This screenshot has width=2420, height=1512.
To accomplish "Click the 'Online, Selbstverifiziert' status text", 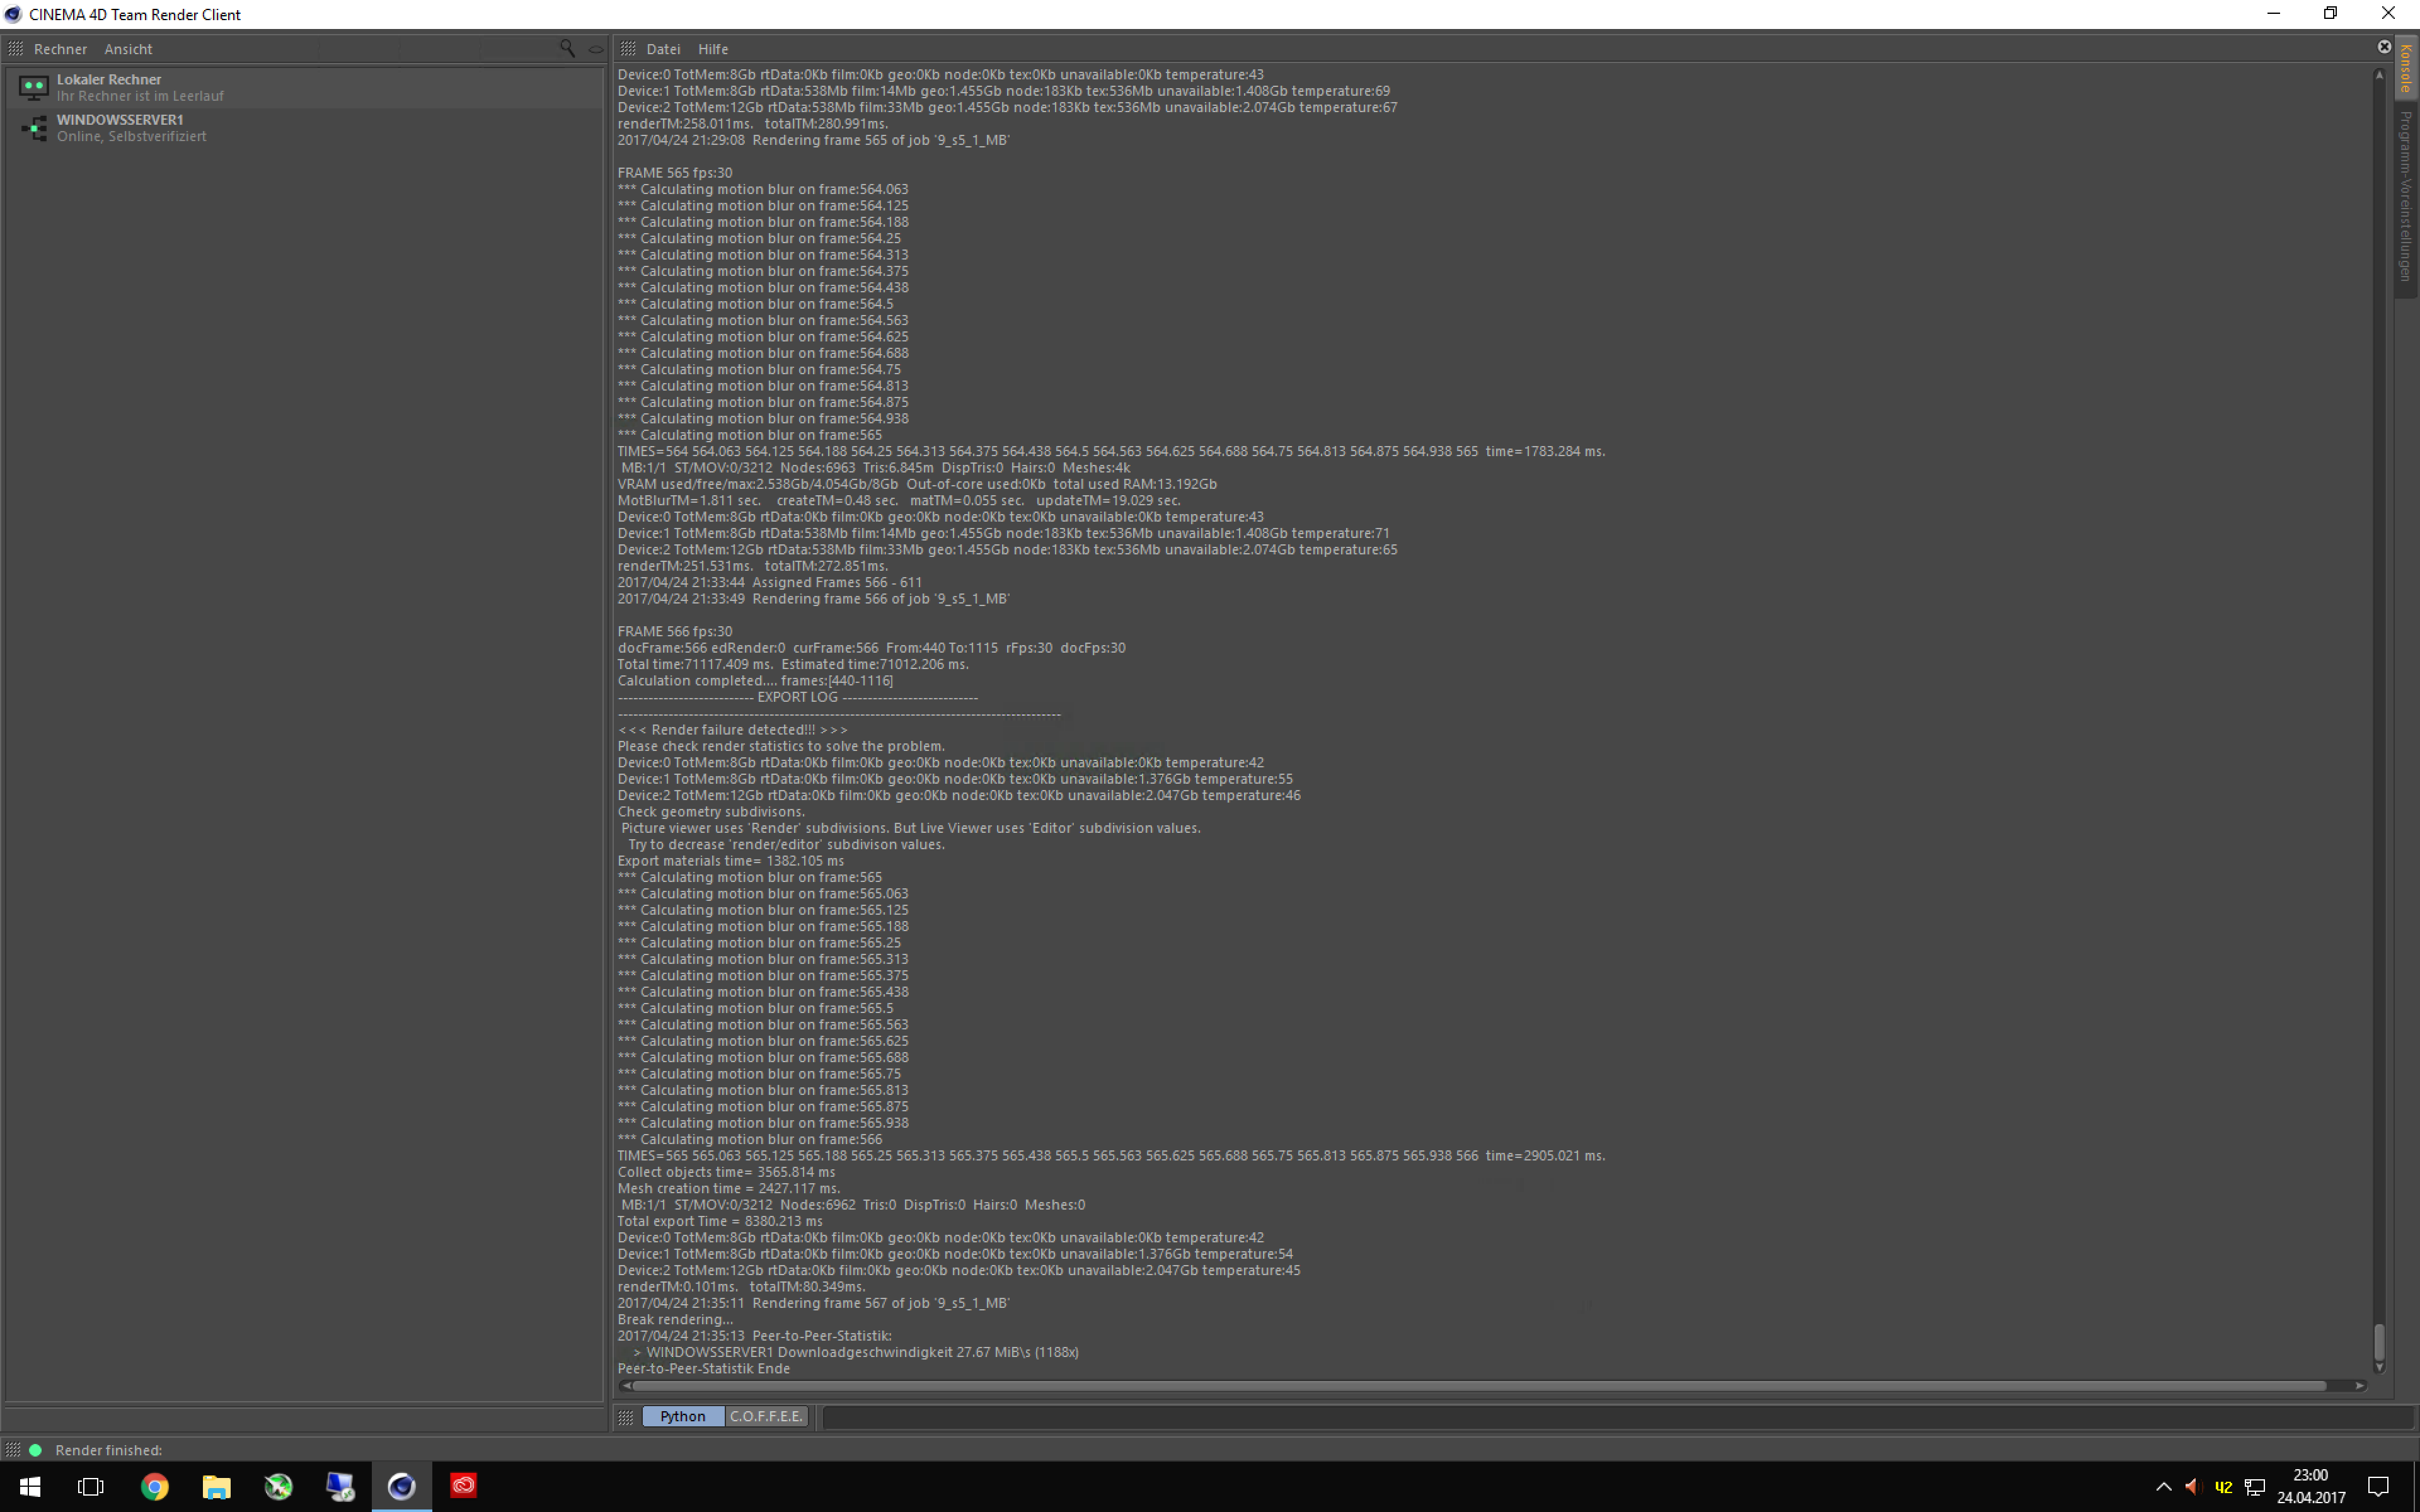I will [132, 136].
